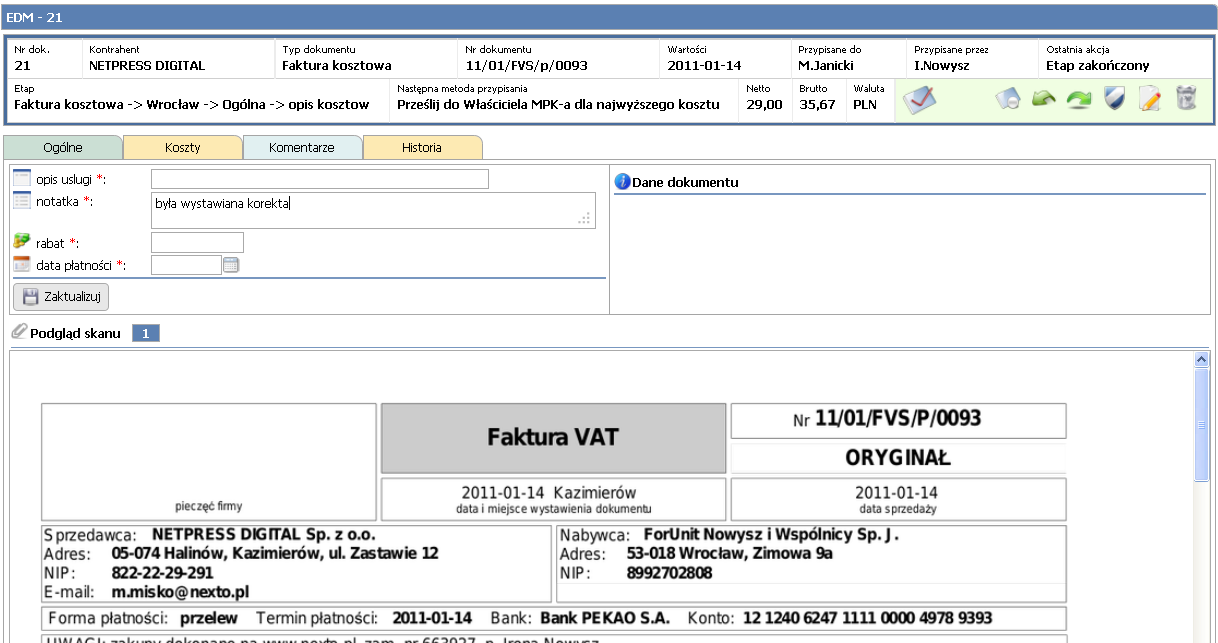Select scan page 1 button

coord(145,333)
